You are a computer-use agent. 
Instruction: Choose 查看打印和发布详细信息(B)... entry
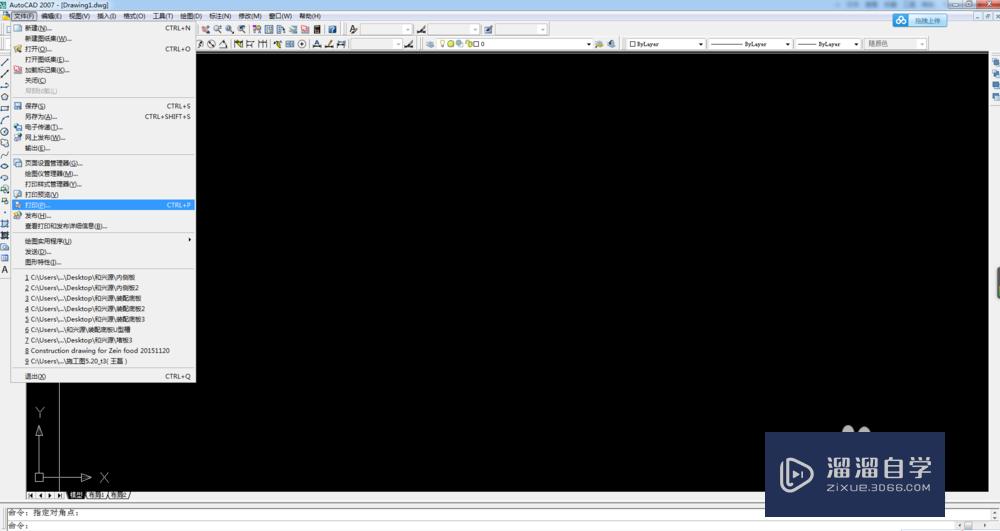pos(103,226)
